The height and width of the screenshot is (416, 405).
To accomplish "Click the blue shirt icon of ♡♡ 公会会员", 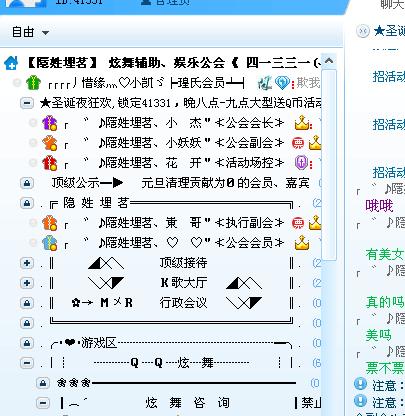I will tap(49, 243).
